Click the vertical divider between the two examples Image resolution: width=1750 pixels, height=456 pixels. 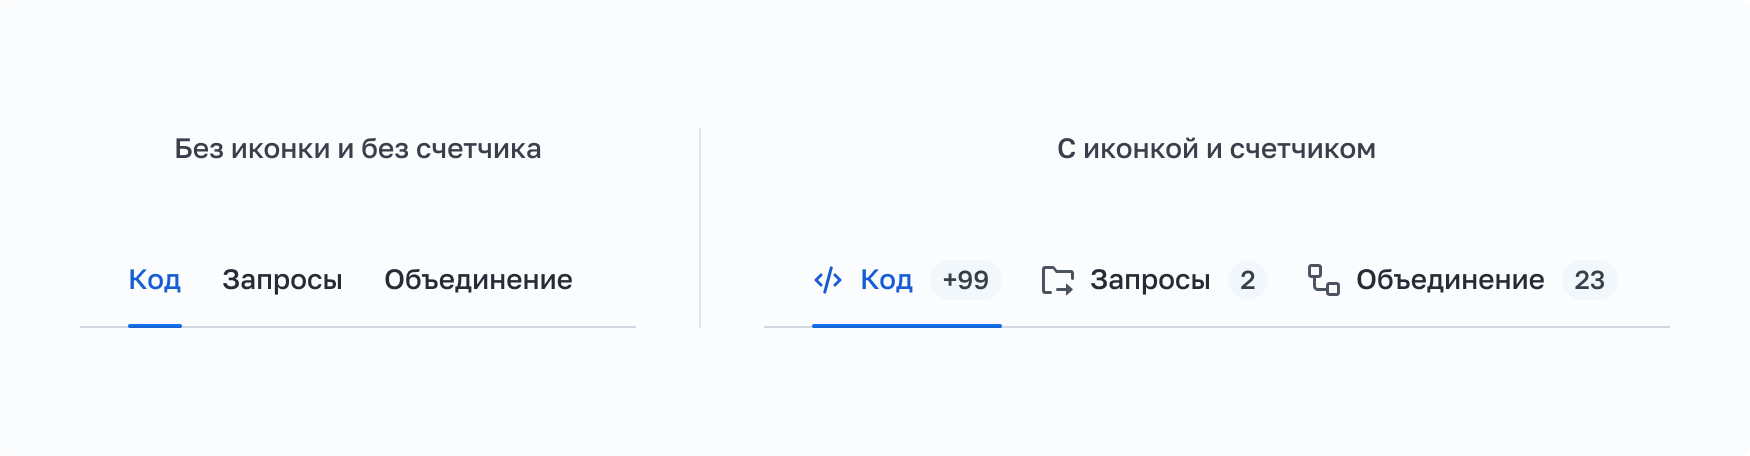click(x=700, y=228)
